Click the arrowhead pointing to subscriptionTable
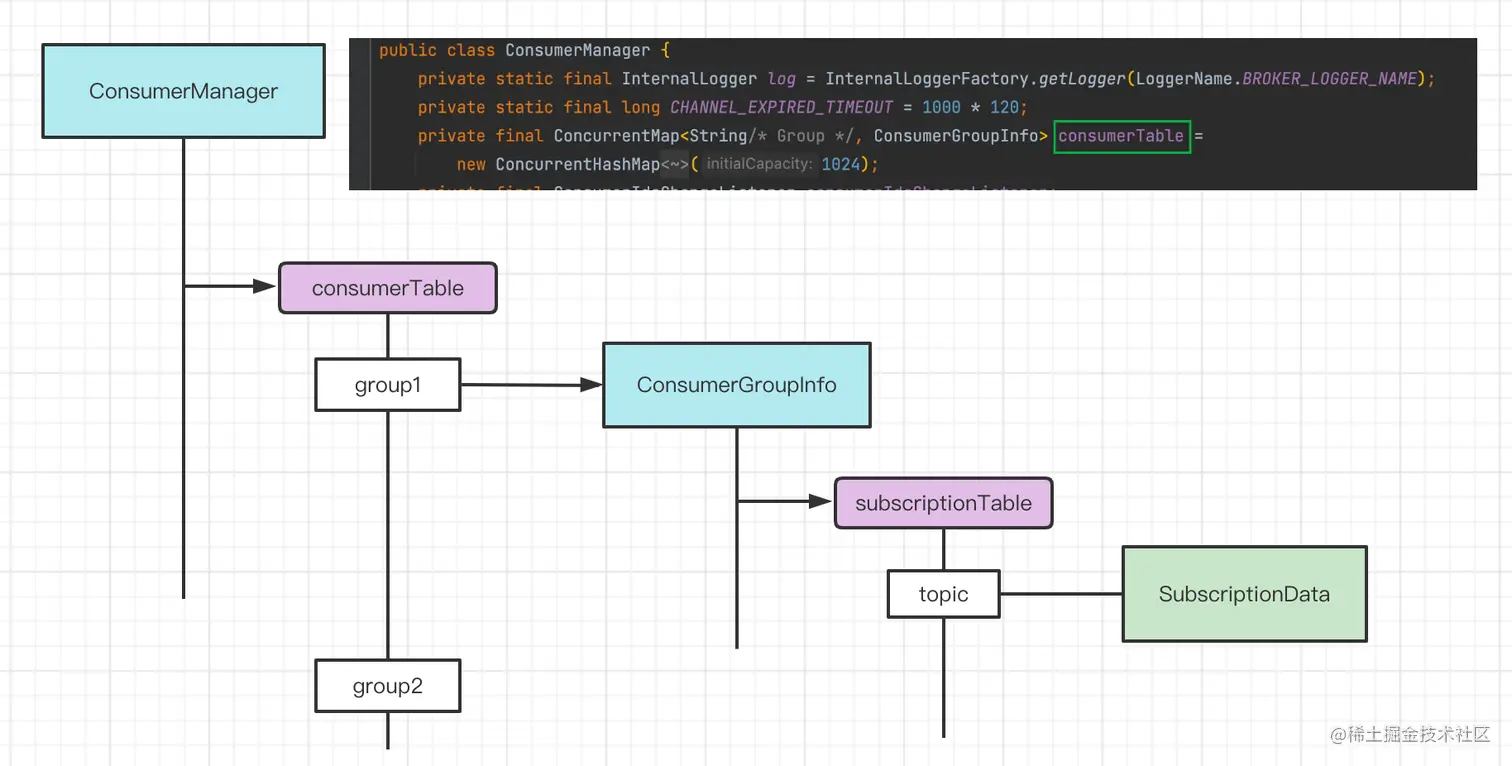The width and height of the screenshot is (1512, 766). pos(822,502)
